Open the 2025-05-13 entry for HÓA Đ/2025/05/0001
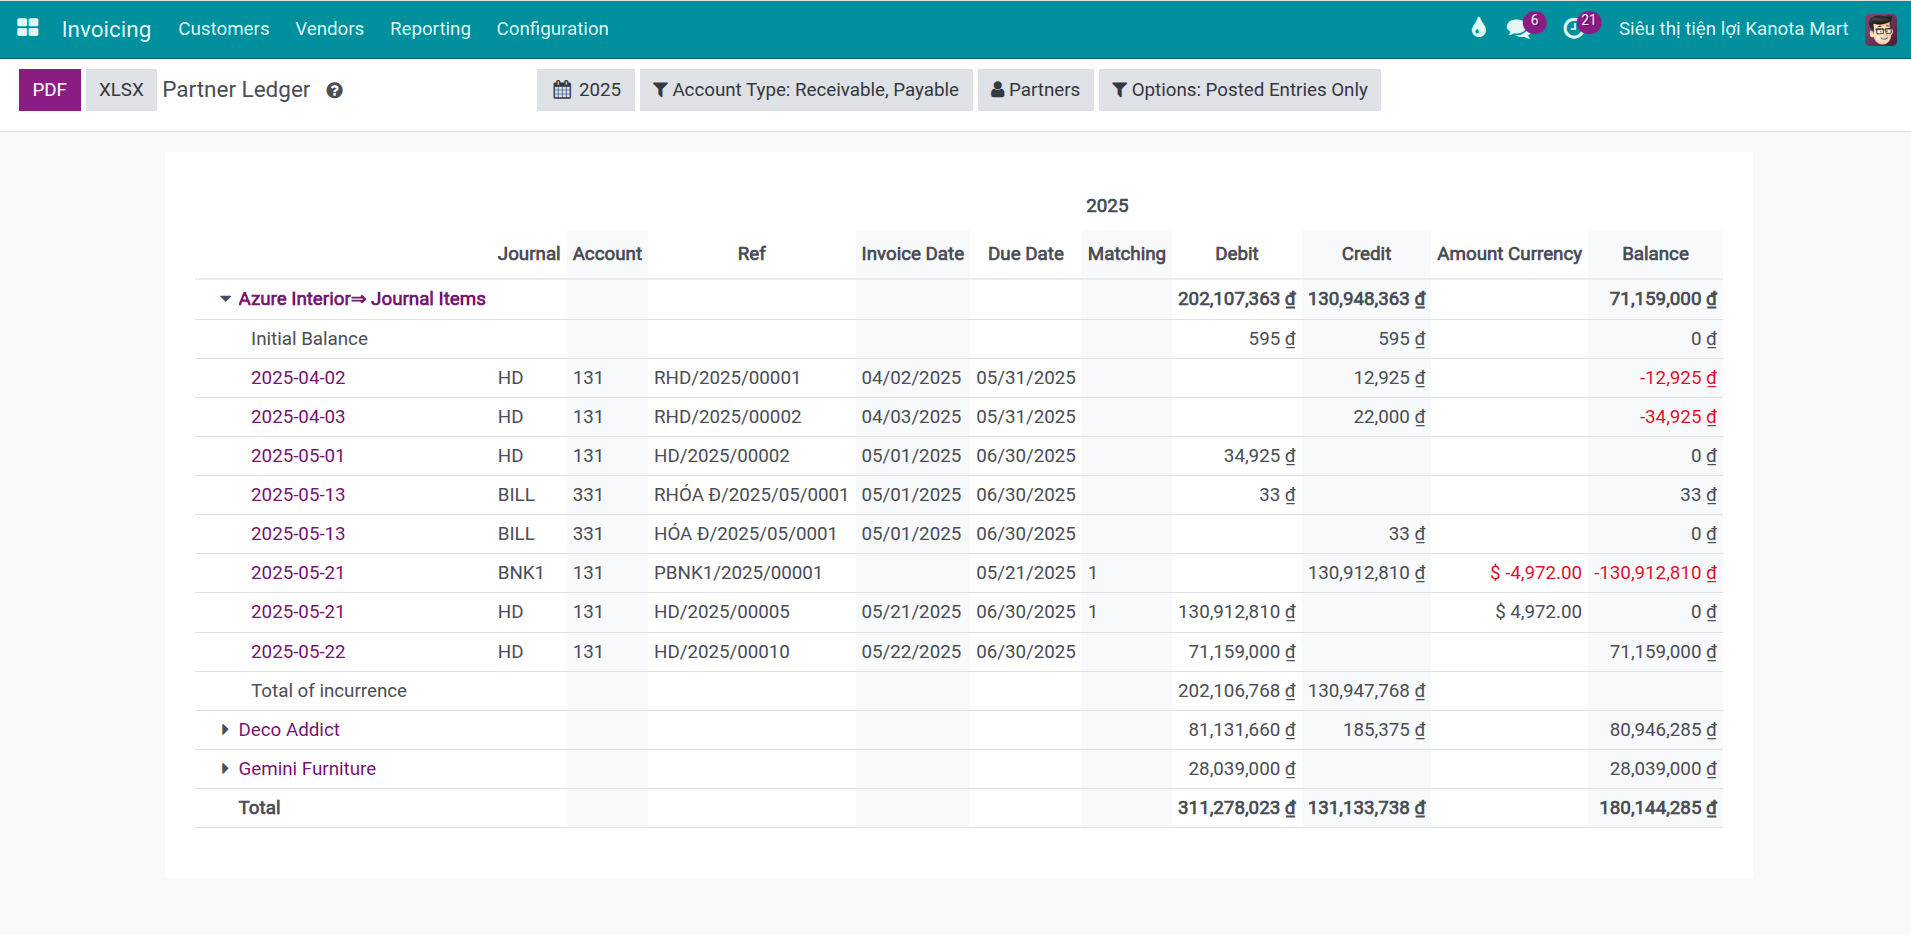 click(298, 534)
